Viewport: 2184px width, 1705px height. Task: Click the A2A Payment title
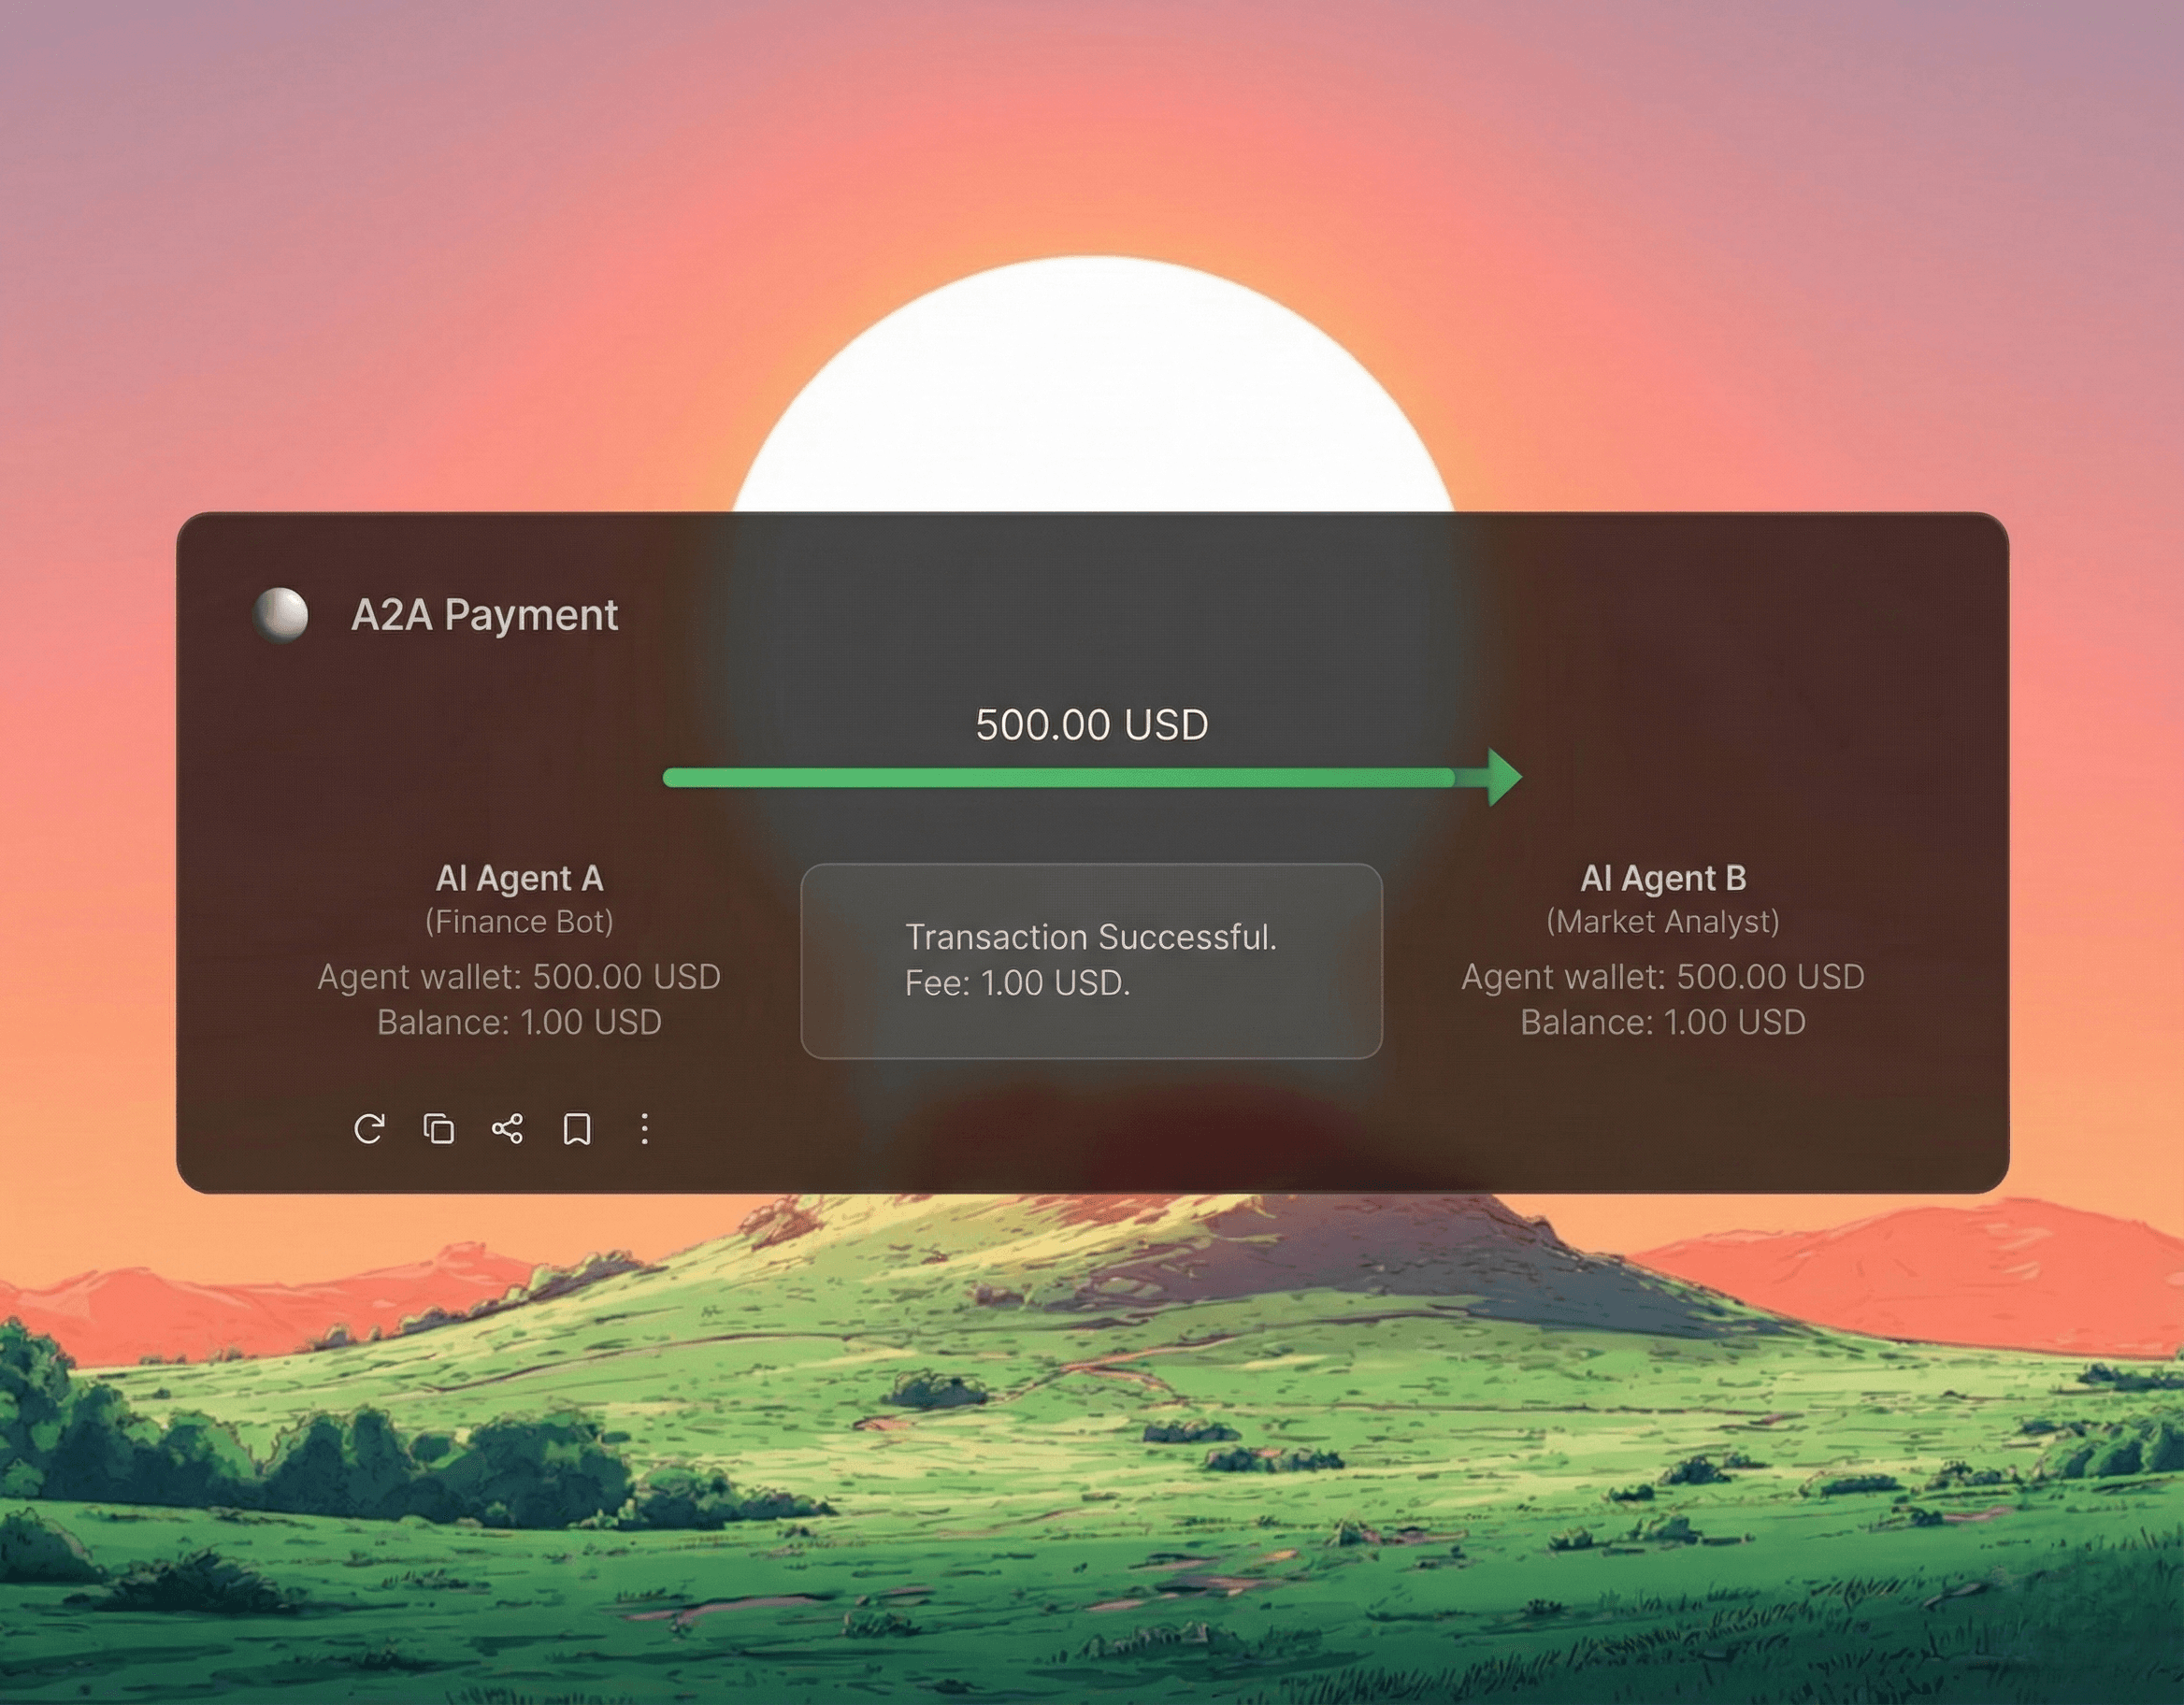[484, 615]
